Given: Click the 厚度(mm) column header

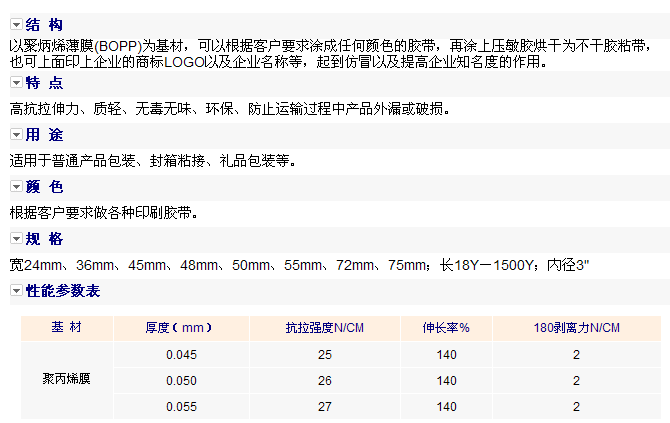Looking at the screenshot, I should [181, 328].
